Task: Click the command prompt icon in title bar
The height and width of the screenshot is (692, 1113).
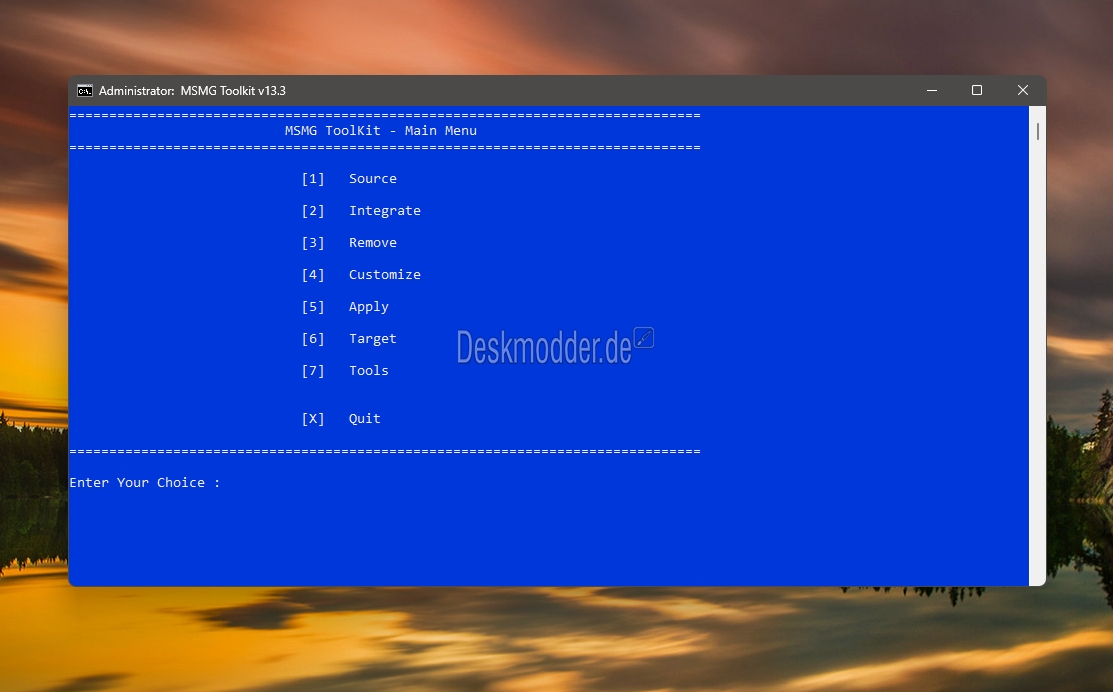Action: click(x=84, y=91)
